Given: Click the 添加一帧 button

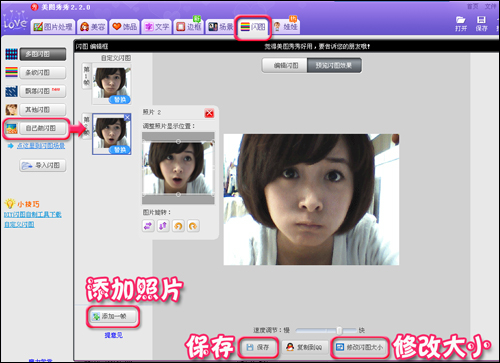Looking at the screenshot, I should (113, 316).
